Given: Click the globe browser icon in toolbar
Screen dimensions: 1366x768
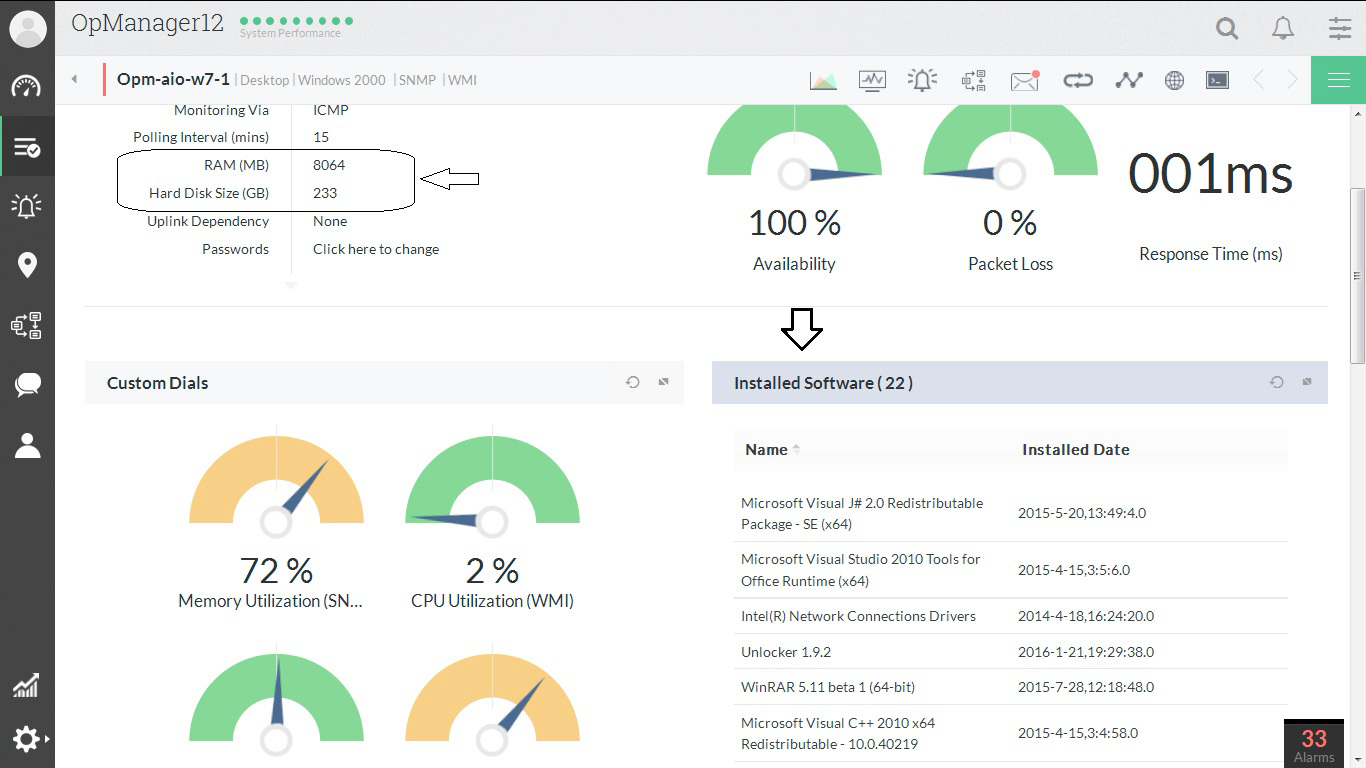Looking at the screenshot, I should click(1174, 81).
